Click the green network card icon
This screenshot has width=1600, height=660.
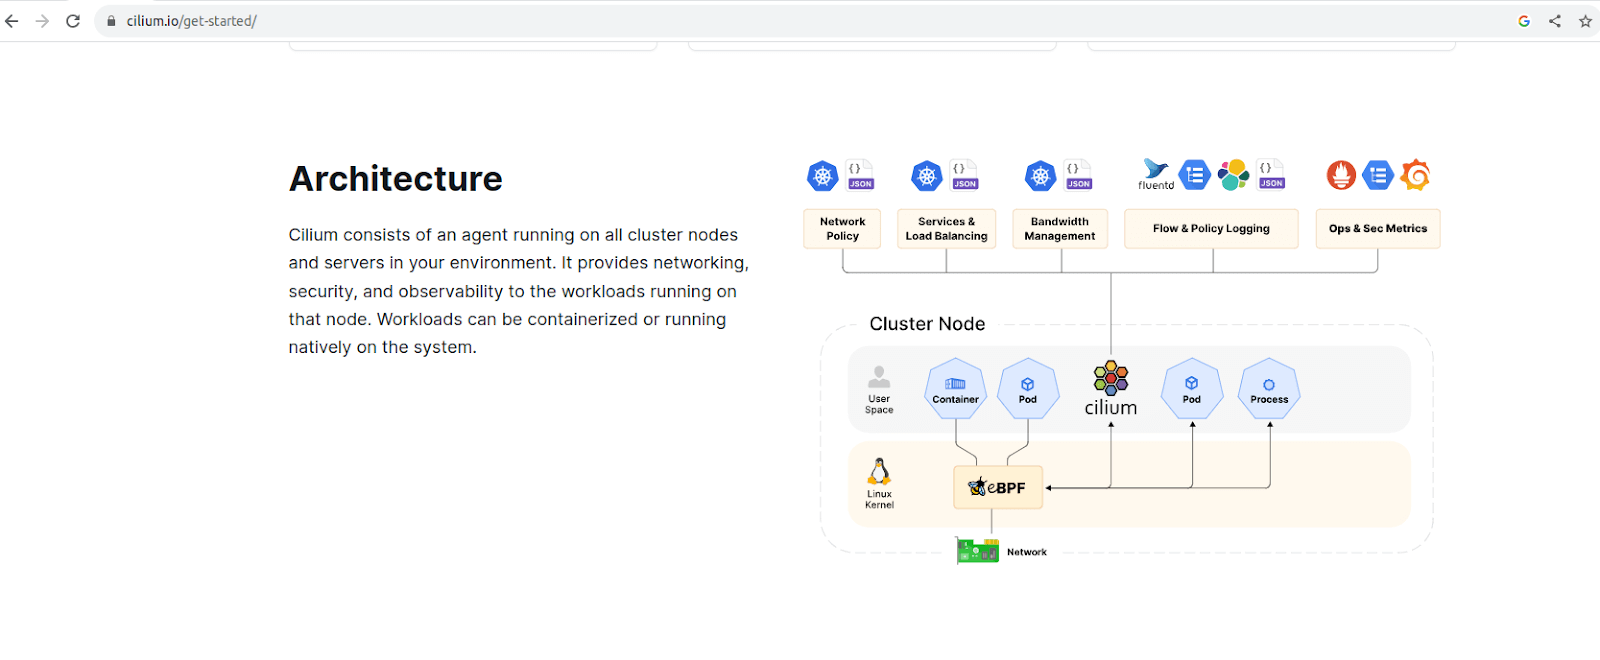pyautogui.click(x=977, y=551)
